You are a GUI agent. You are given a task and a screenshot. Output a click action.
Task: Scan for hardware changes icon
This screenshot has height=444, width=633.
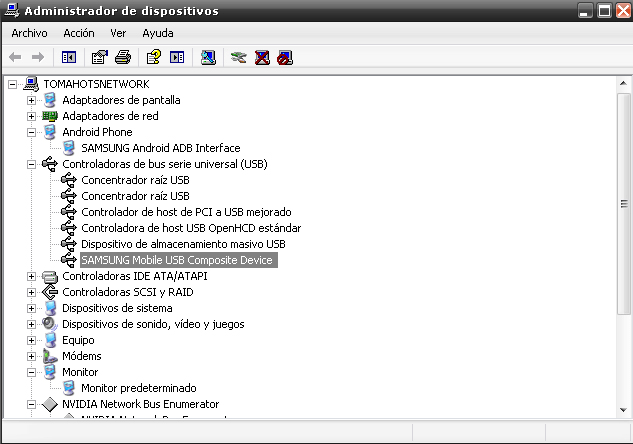(208, 57)
